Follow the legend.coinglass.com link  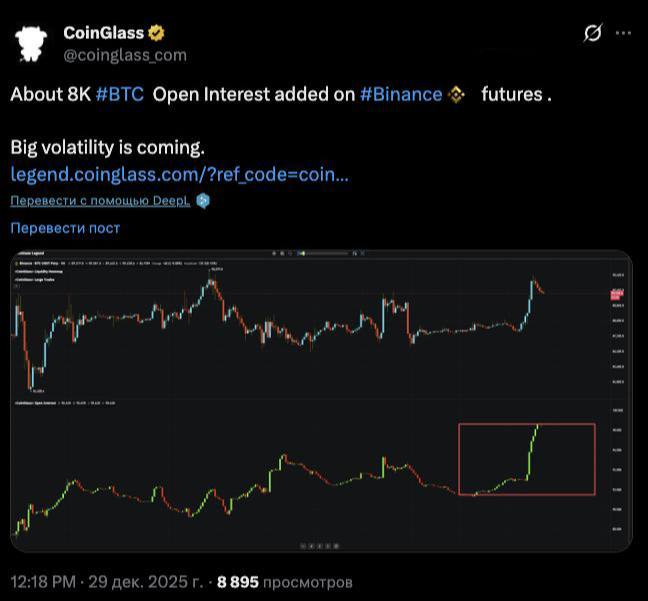click(179, 174)
